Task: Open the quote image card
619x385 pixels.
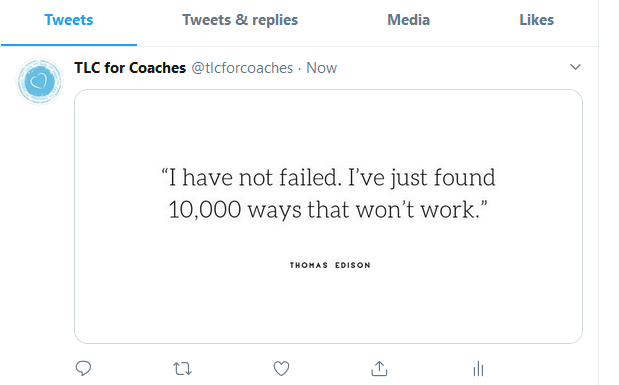Action: click(328, 216)
